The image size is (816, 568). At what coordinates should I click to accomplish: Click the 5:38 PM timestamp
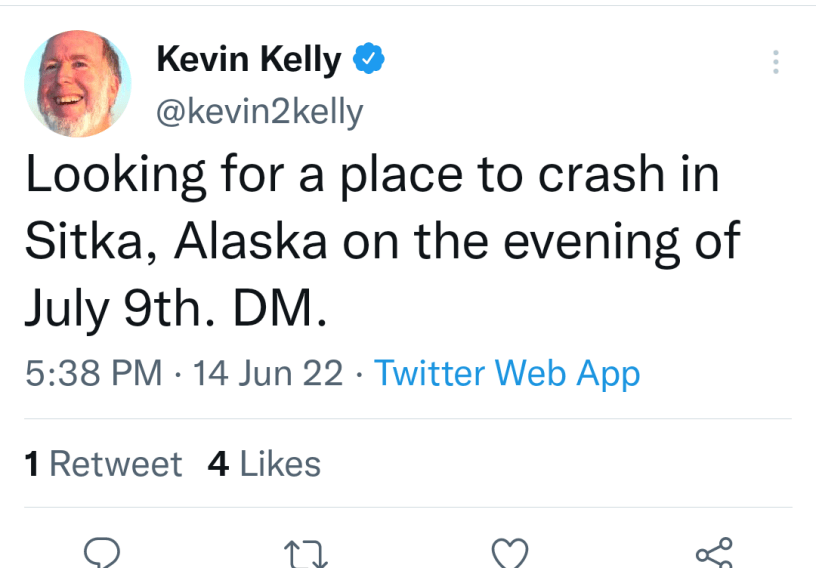[93, 374]
